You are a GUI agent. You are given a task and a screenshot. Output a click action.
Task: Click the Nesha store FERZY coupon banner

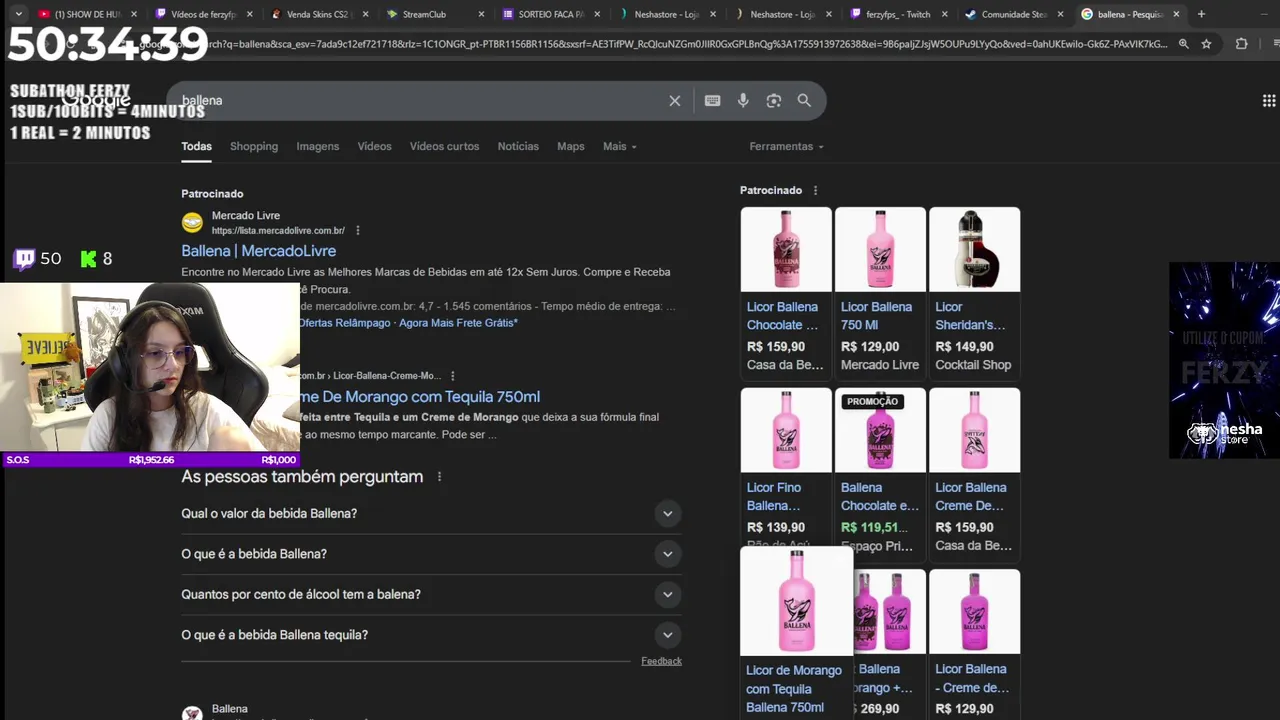click(1224, 360)
